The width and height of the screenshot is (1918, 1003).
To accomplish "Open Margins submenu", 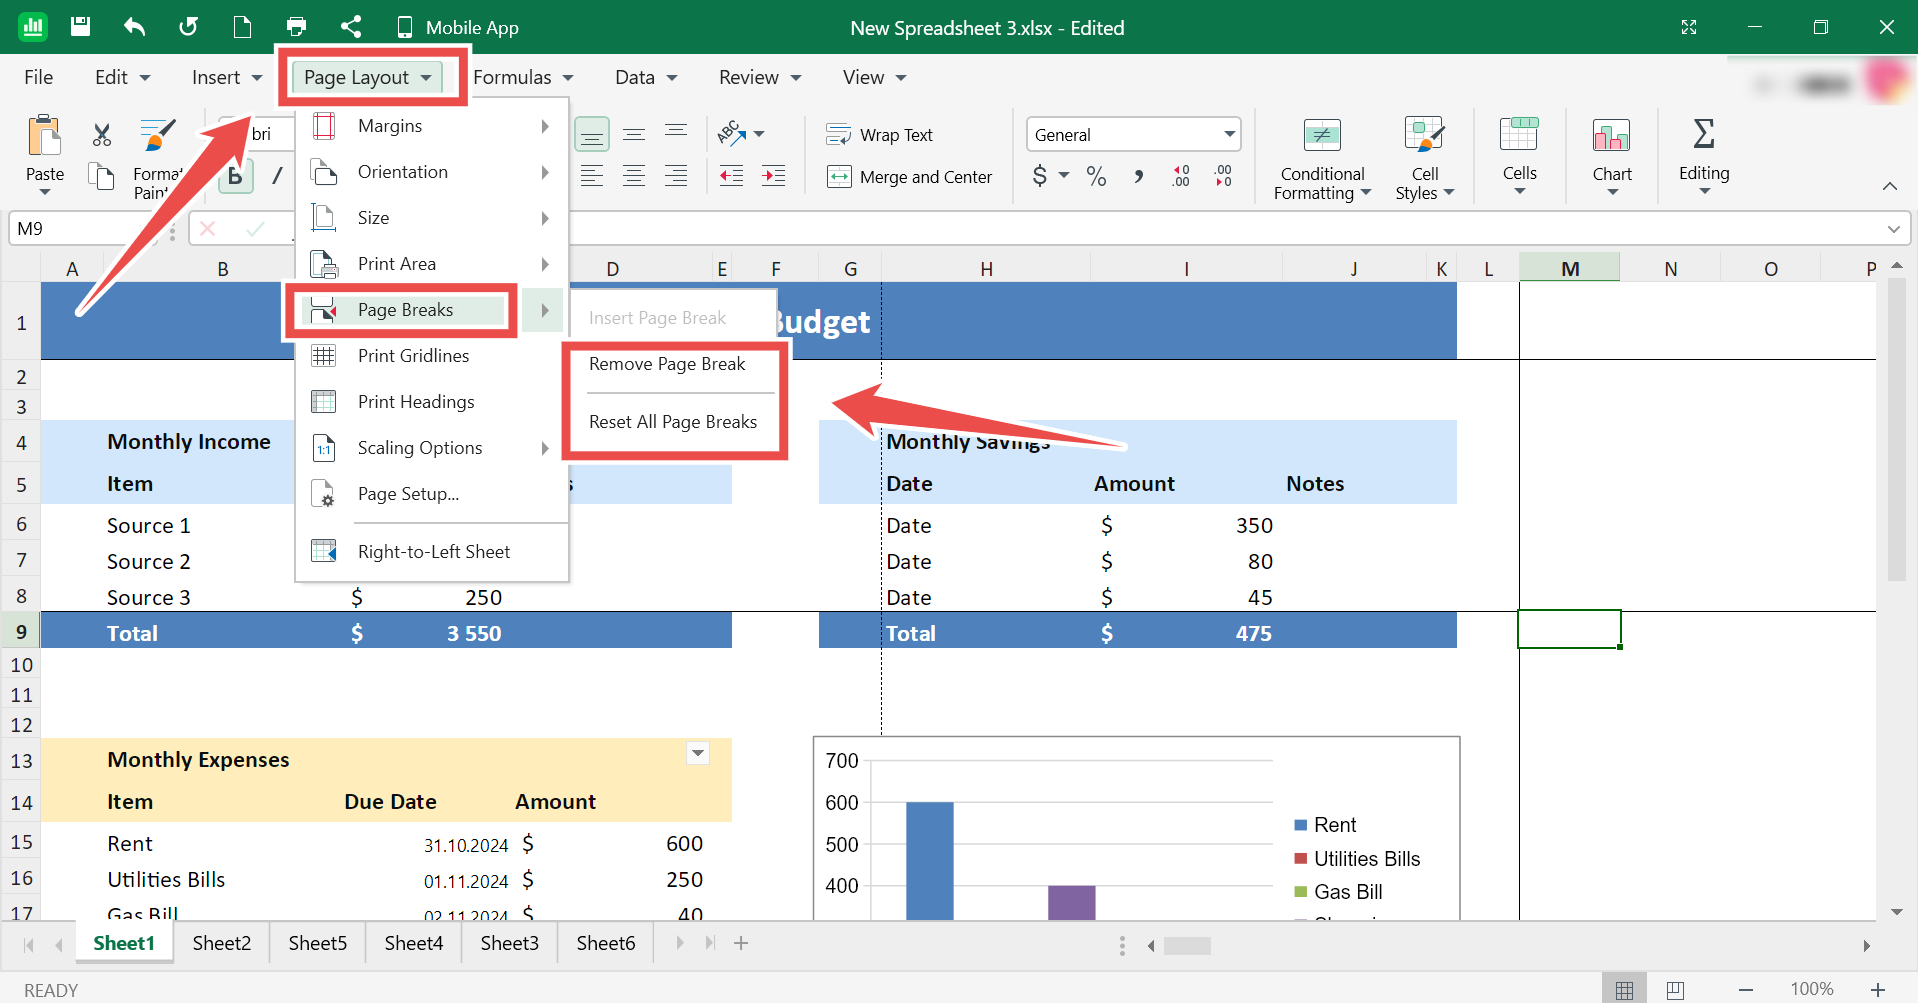I will [432, 126].
